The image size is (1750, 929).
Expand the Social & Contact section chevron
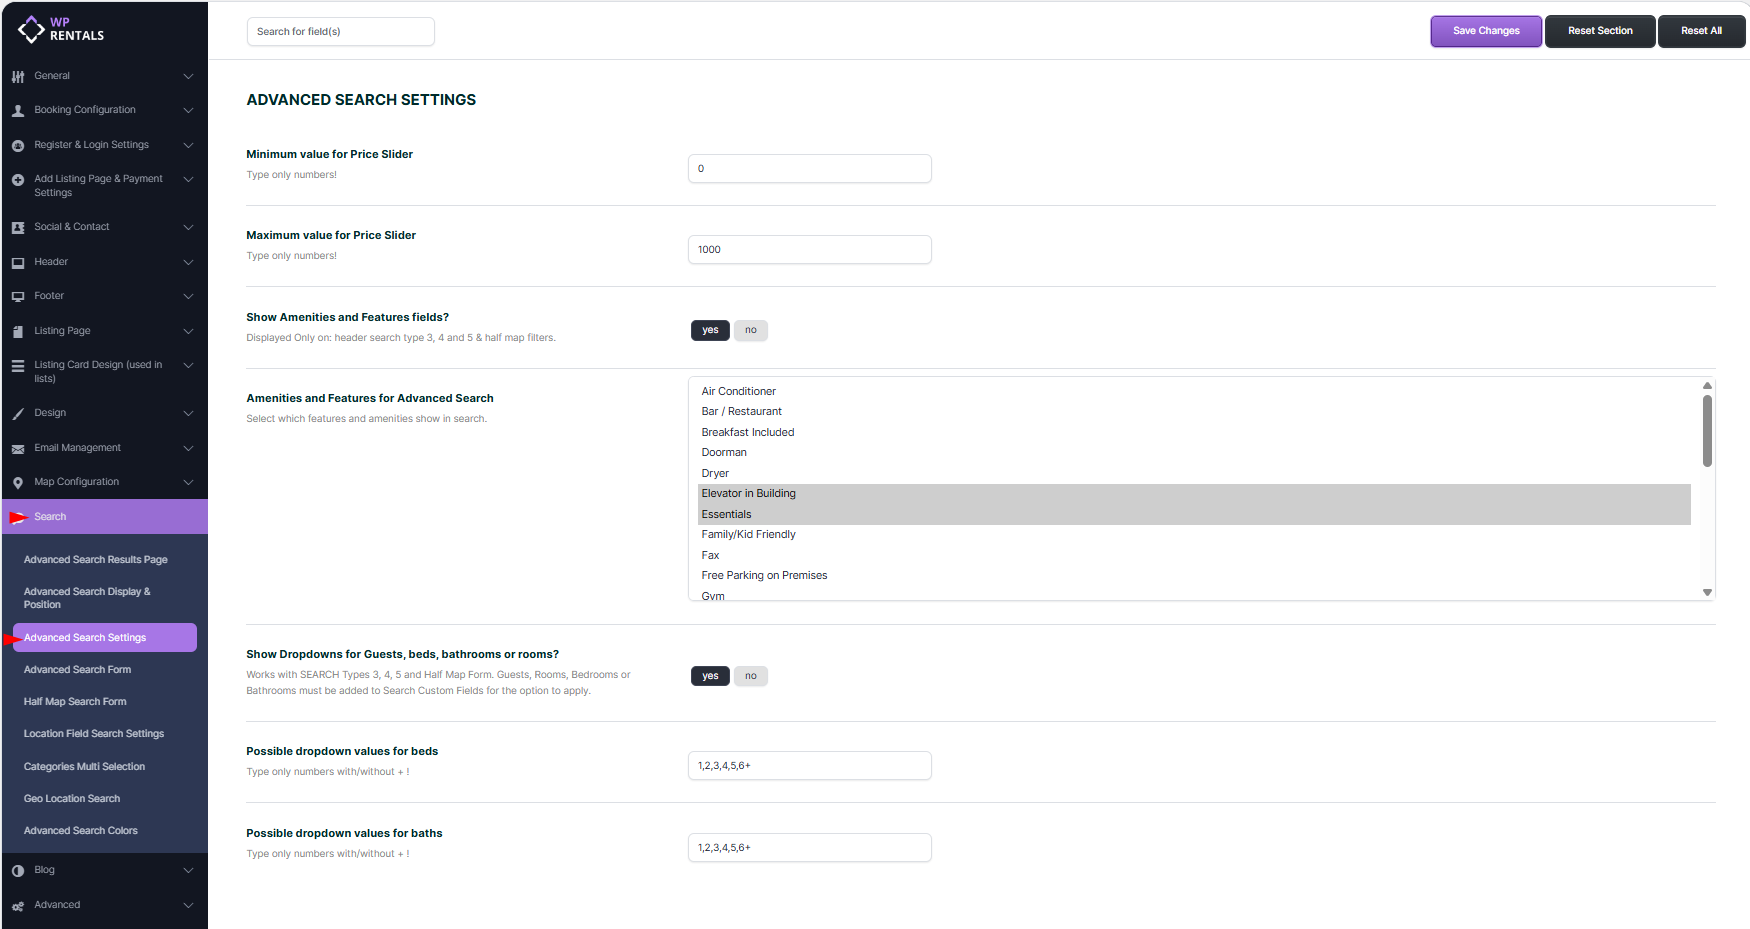(x=188, y=227)
